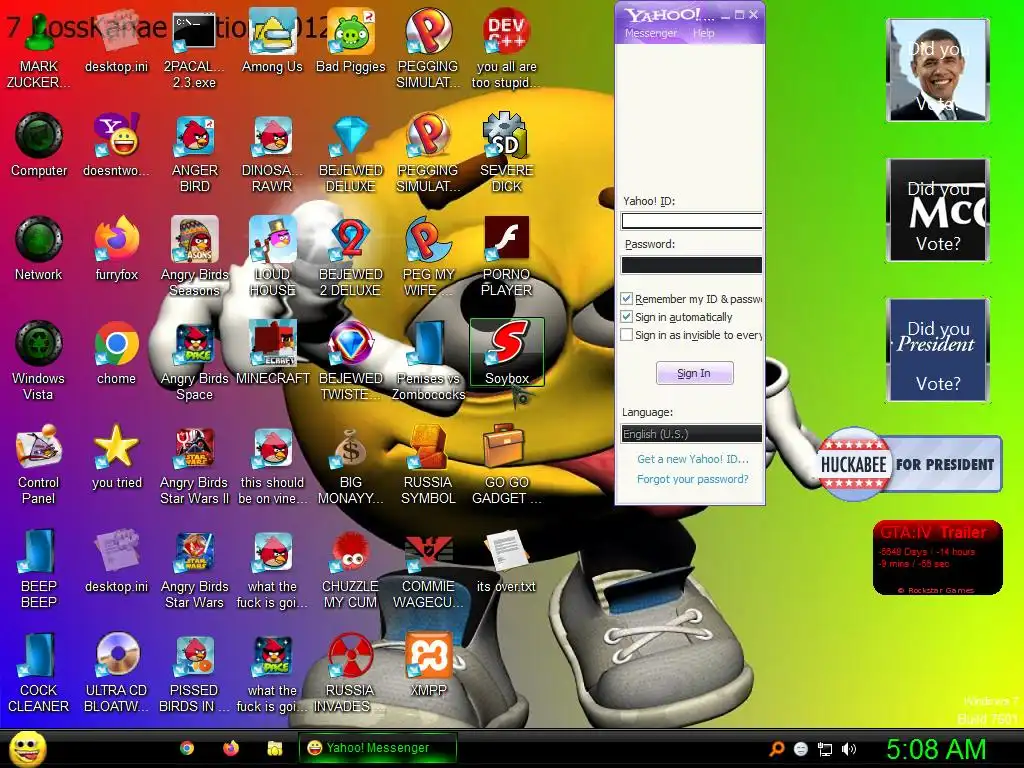Select Yahoo! Messenger taskbar button
The width and height of the screenshot is (1024, 768).
[x=377, y=748]
